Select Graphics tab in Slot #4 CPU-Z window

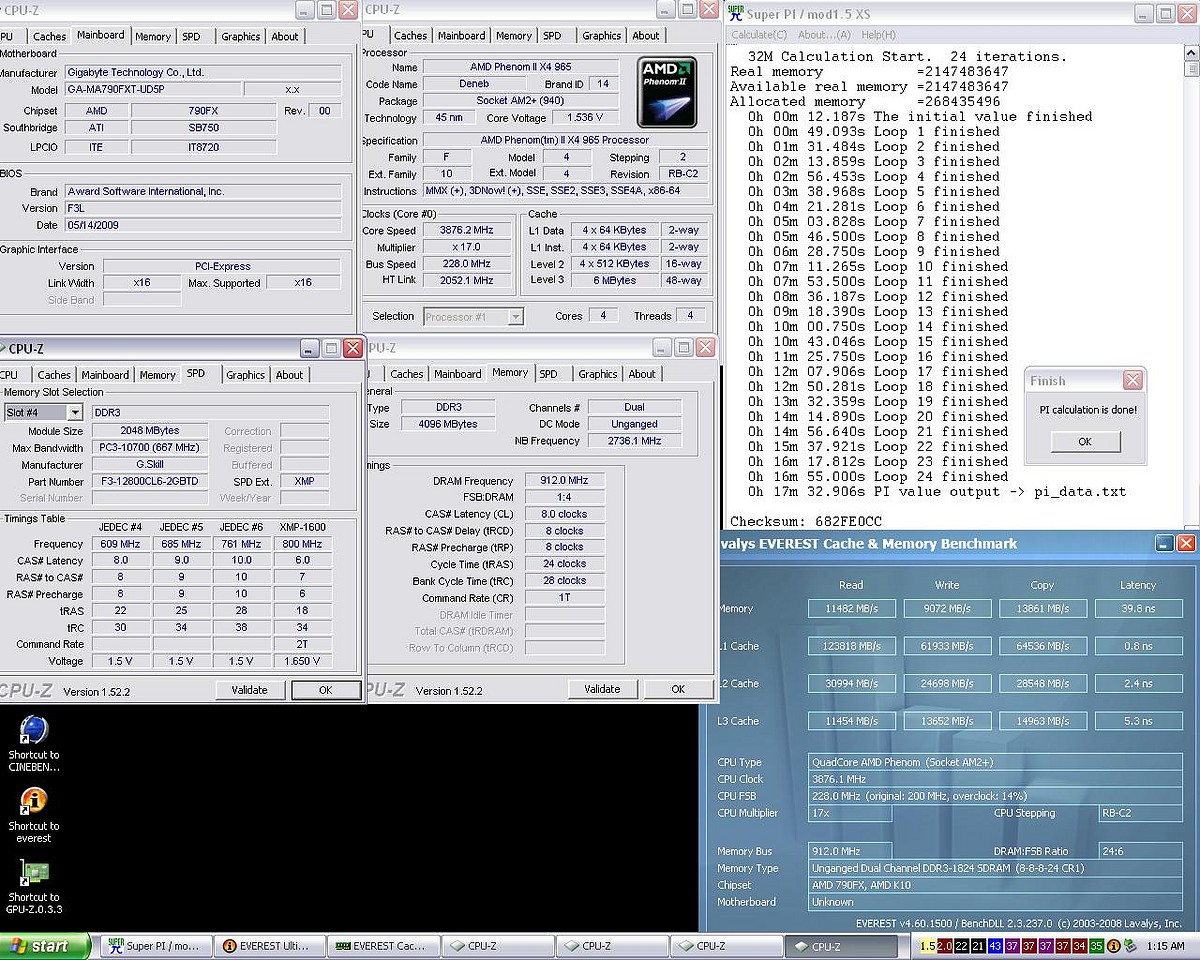[245, 375]
